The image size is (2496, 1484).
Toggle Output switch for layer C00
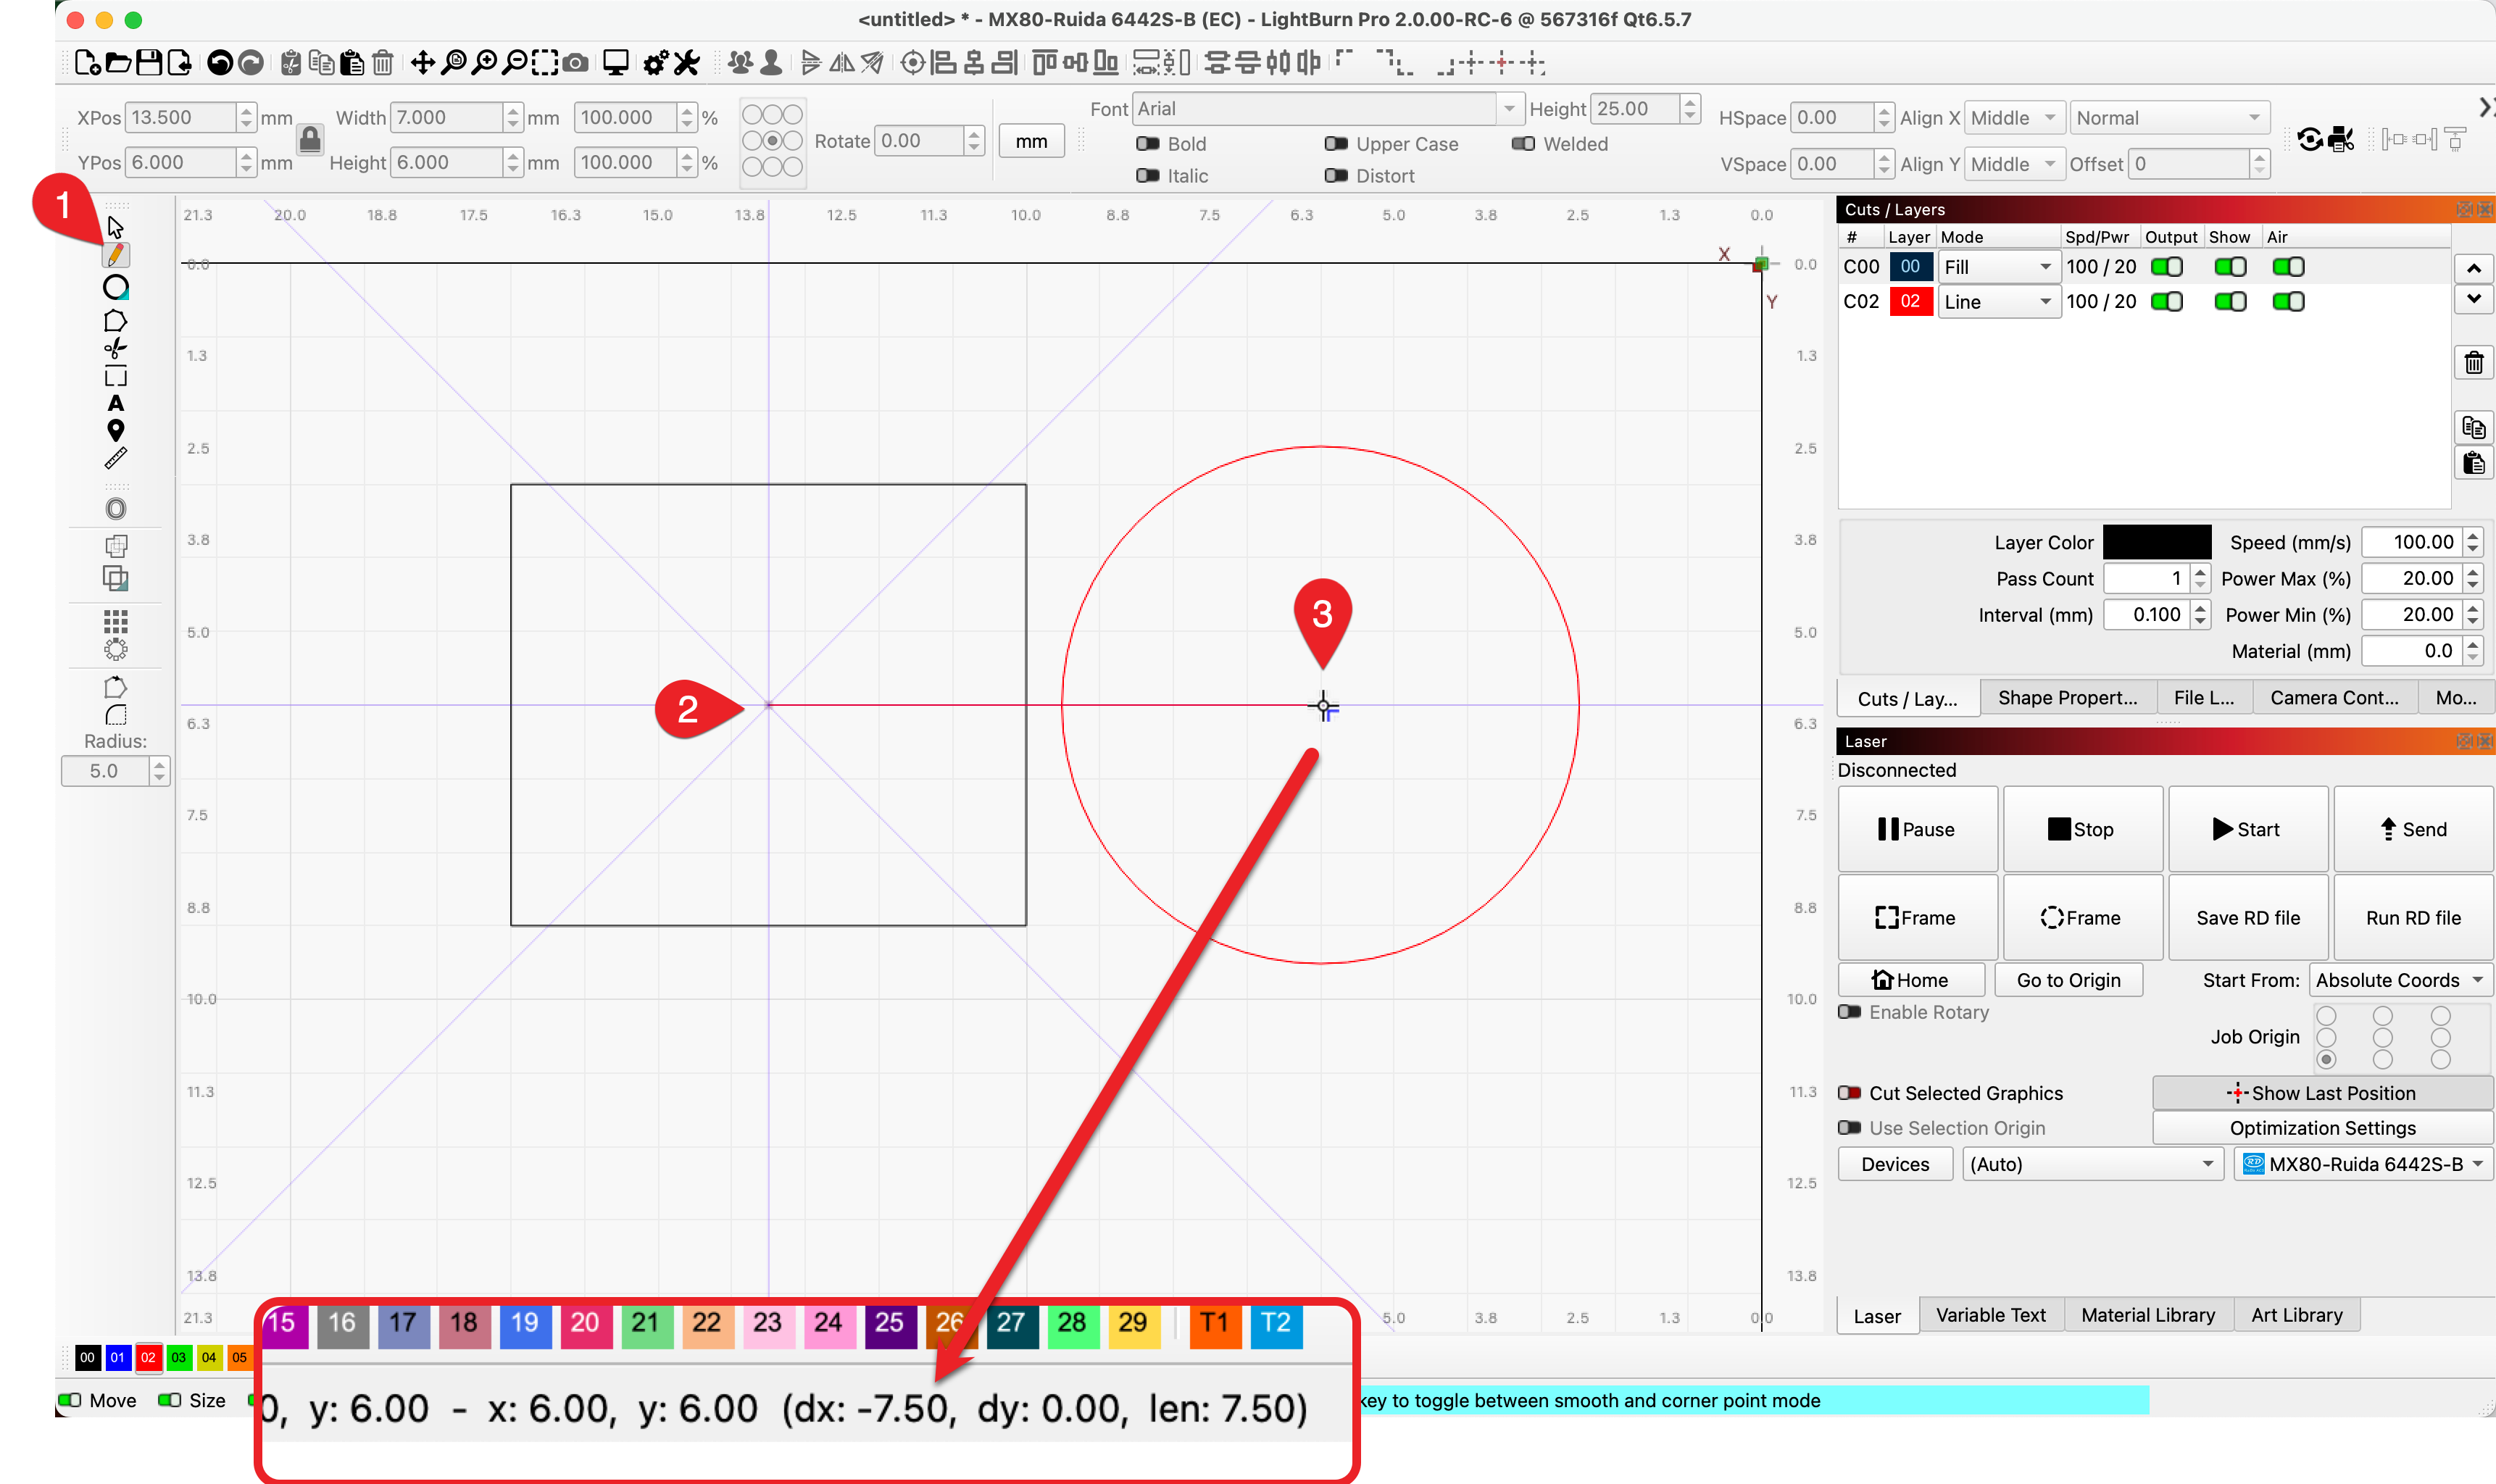pos(2166,267)
